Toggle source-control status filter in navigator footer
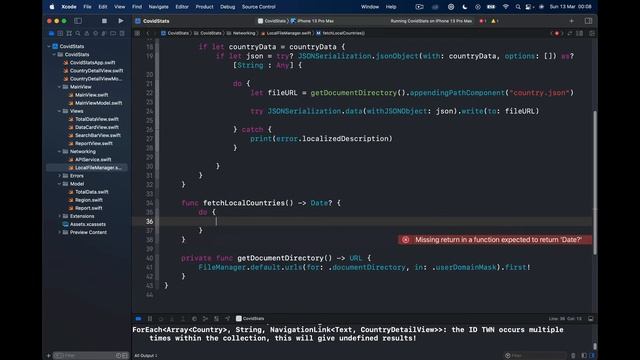Viewport: 640px width, 360px height. point(124,356)
